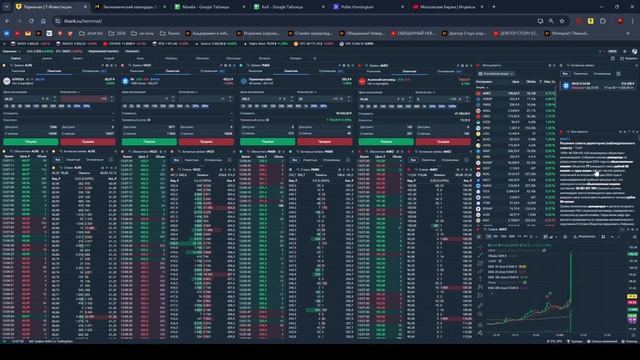This screenshot has width=640, height=360.
Task: Open the Индикаторы menu on the chart toolbar
Action: coord(584,237)
